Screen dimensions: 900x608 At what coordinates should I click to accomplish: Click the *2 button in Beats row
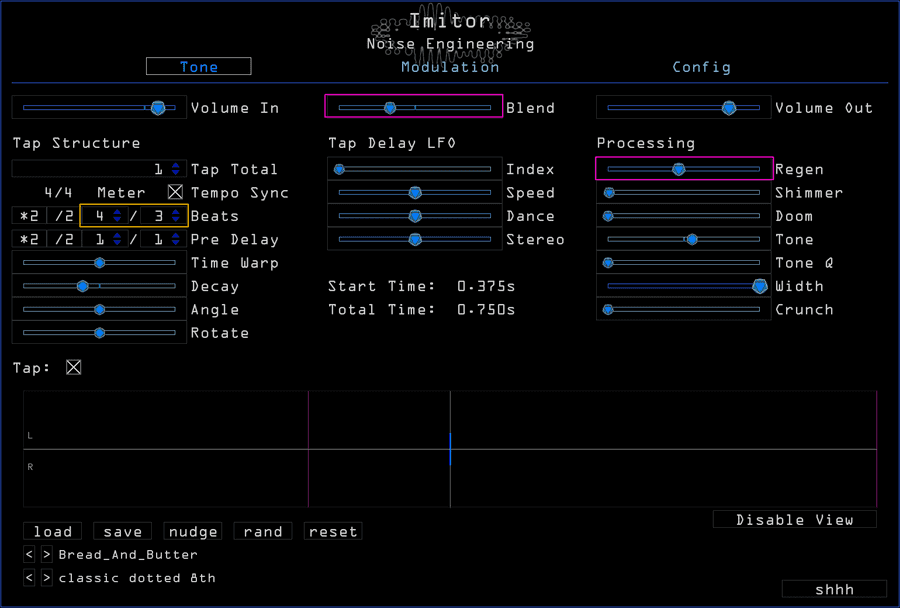coord(29,216)
